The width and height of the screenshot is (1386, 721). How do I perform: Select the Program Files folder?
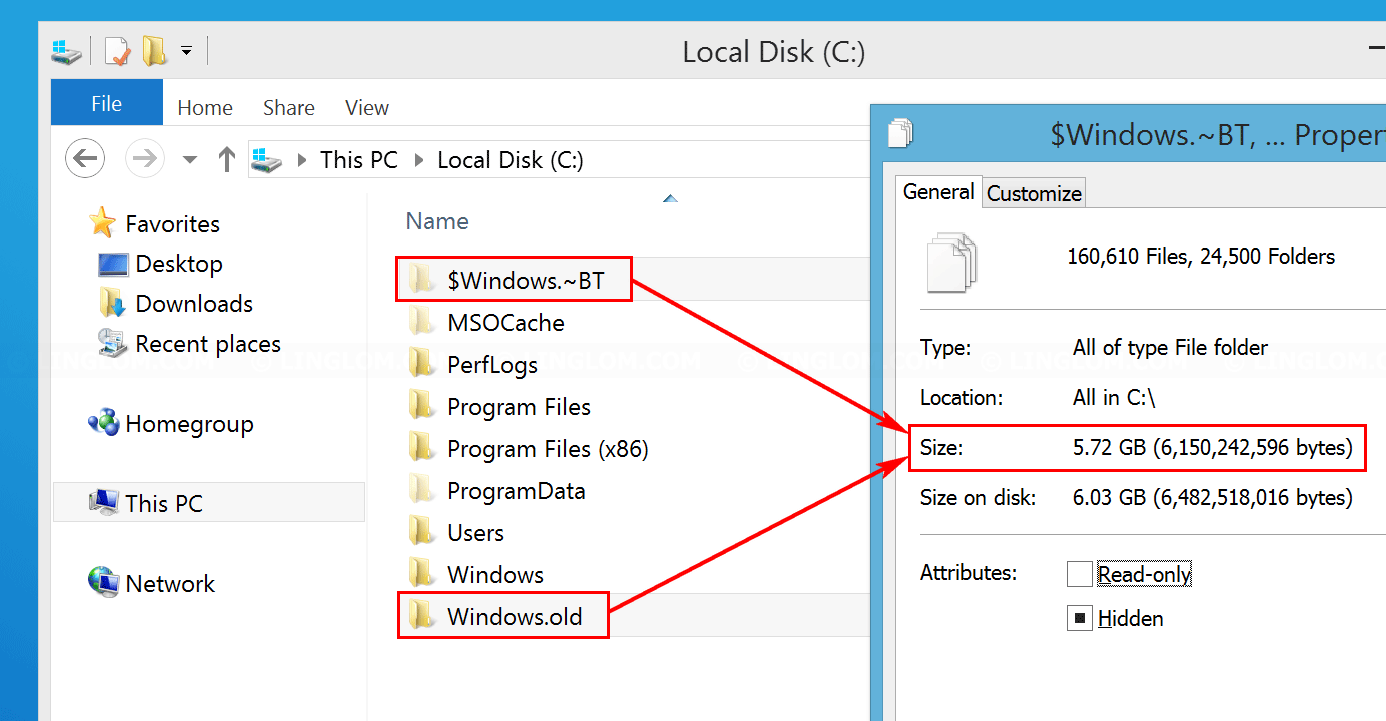519,407
